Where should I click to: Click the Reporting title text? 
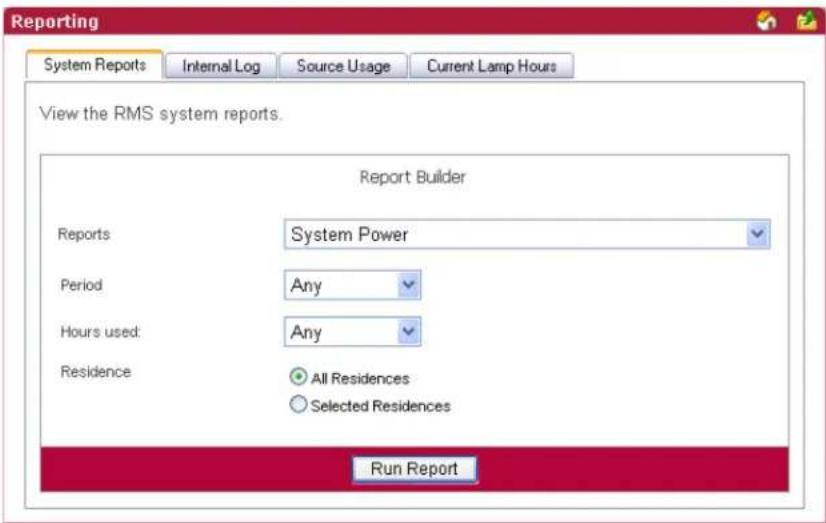[55, 22]
